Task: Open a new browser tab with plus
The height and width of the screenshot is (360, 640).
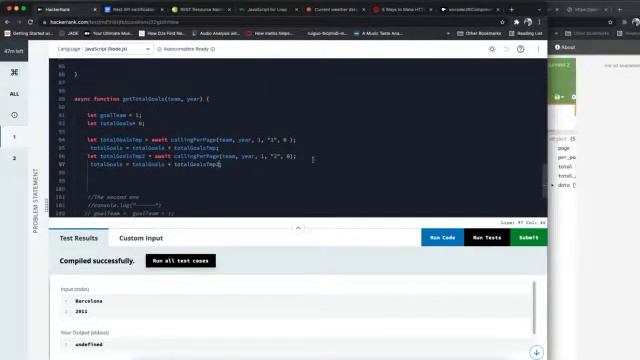Action: (x=512, y=9)
